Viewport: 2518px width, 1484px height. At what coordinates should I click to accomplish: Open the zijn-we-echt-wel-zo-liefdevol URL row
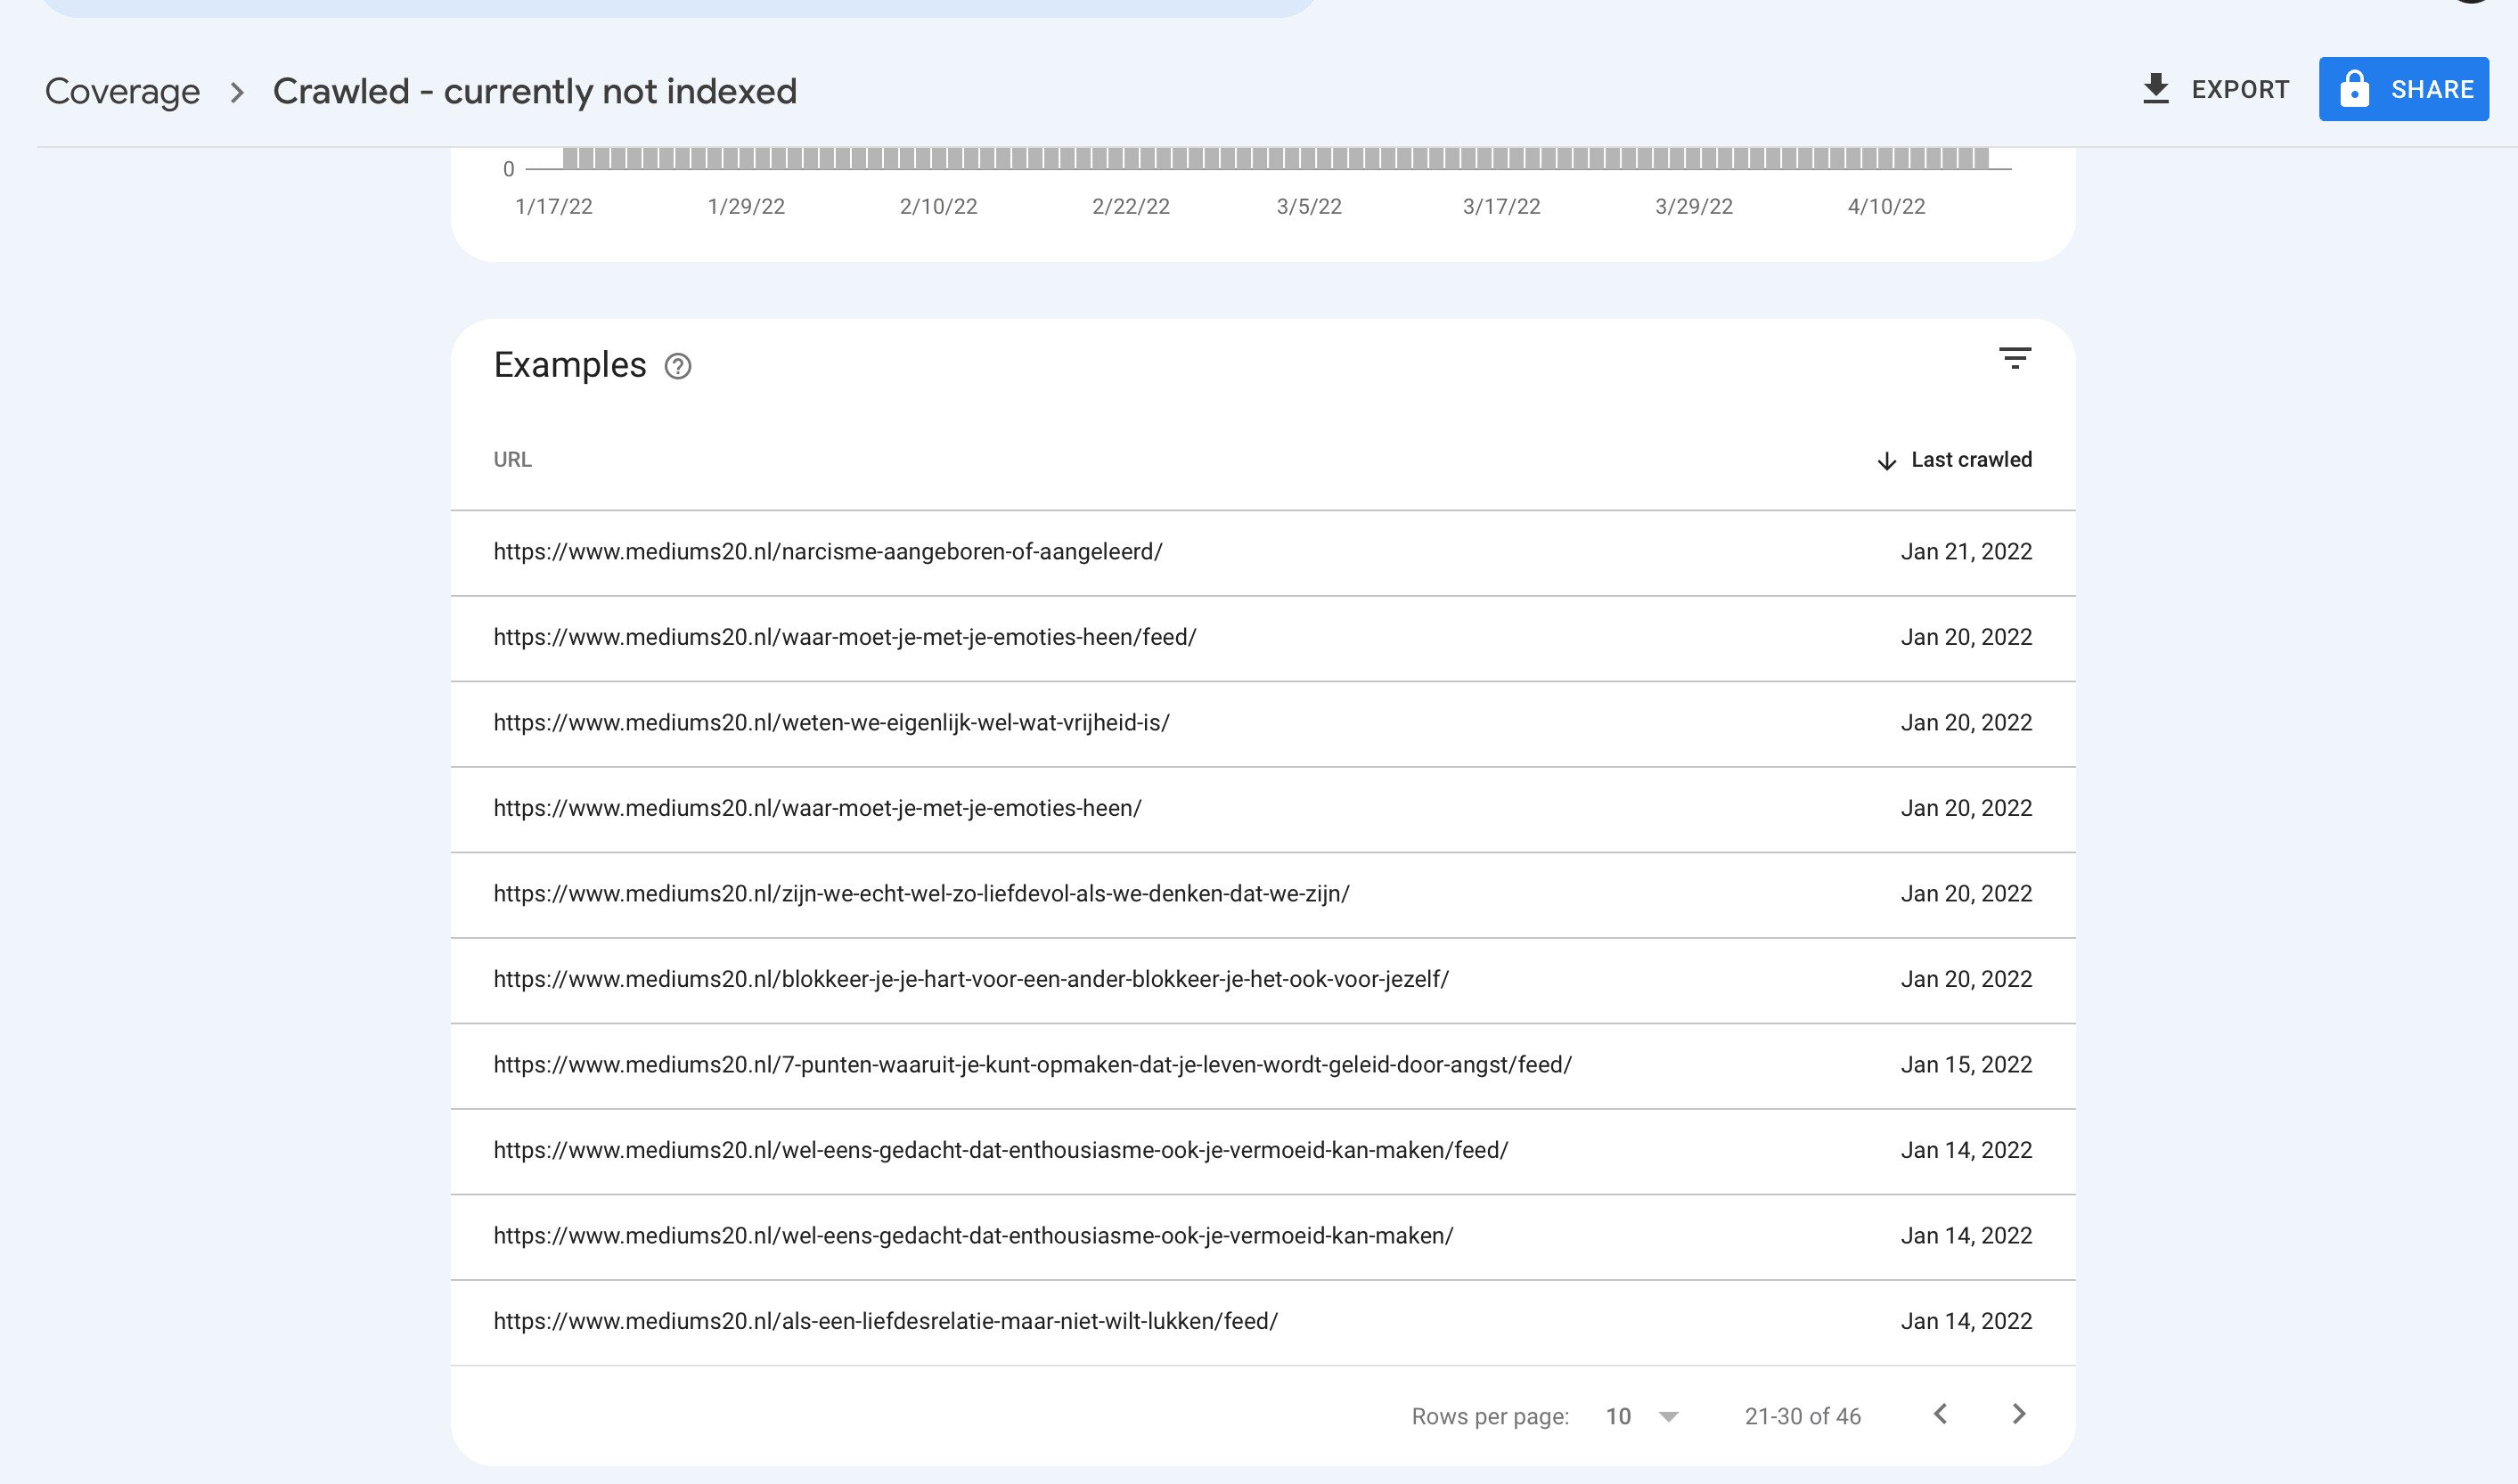pos(1263,894)
